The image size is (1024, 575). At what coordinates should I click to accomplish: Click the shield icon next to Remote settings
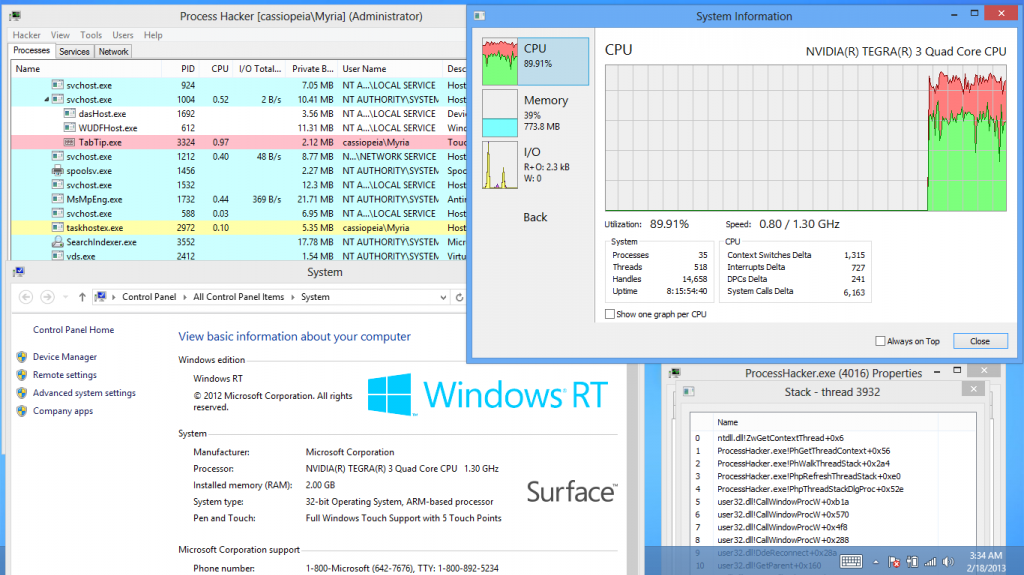[x=22, y=375]
